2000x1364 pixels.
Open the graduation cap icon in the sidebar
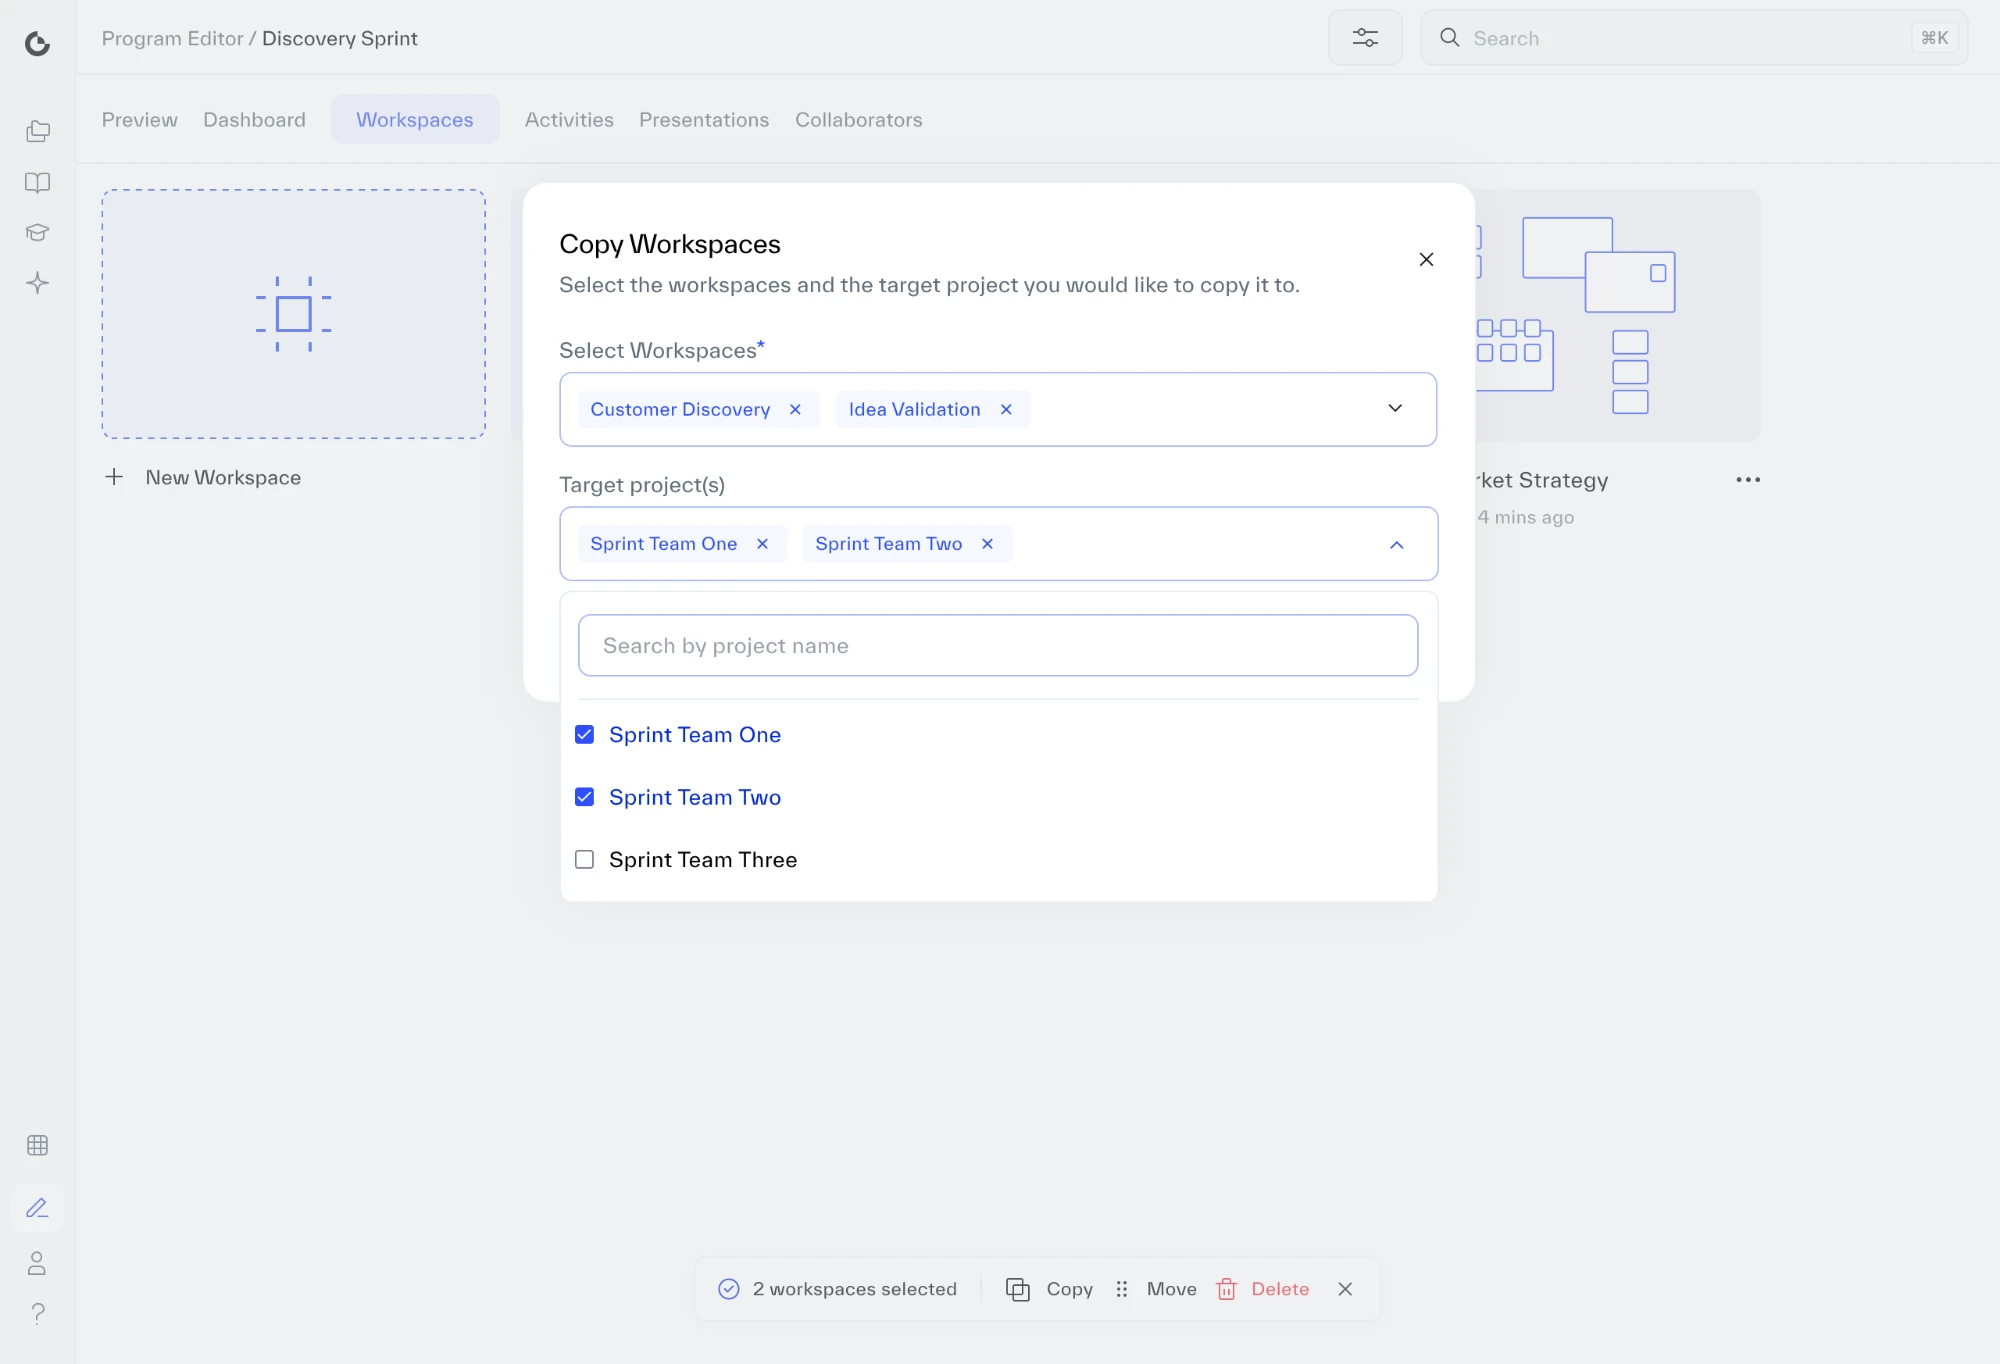(37, 232)
